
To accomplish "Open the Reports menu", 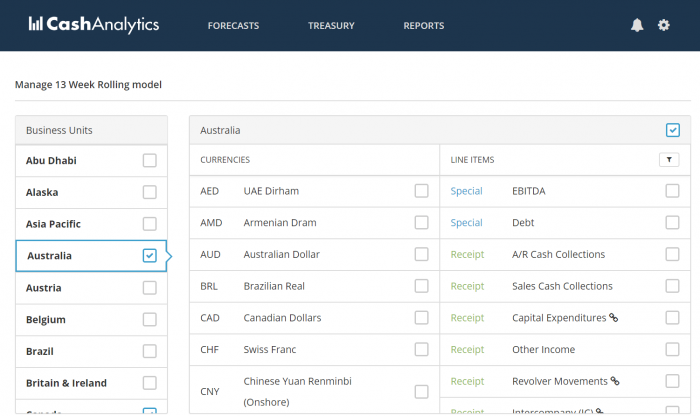I will [424, 26].
